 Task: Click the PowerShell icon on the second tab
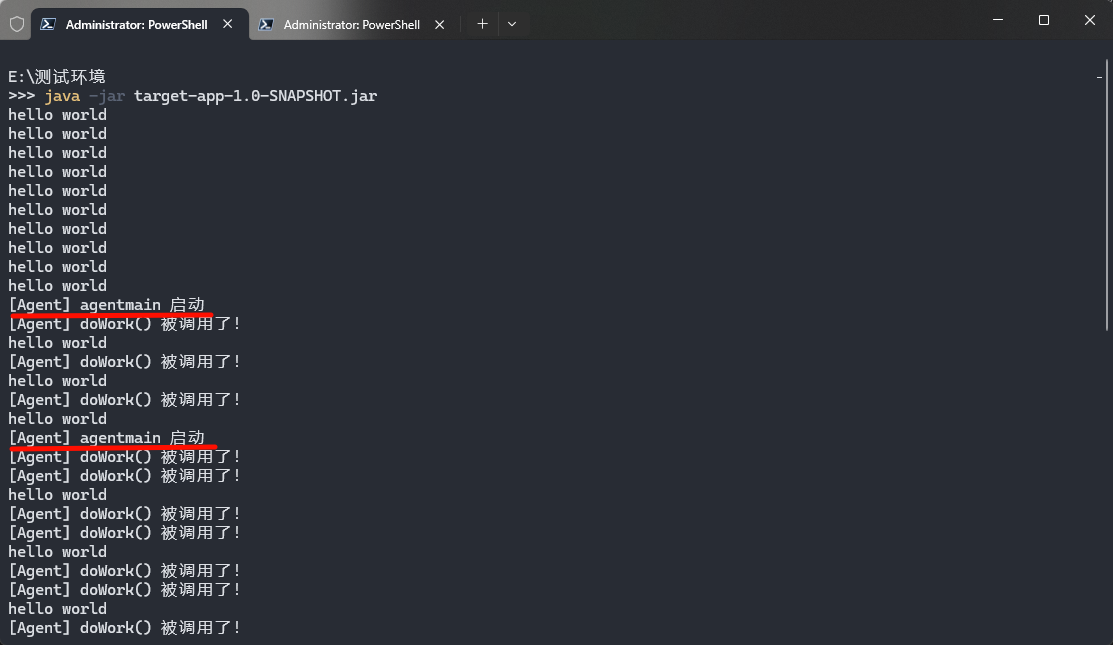pyautogui.click(x=266, y=24)
